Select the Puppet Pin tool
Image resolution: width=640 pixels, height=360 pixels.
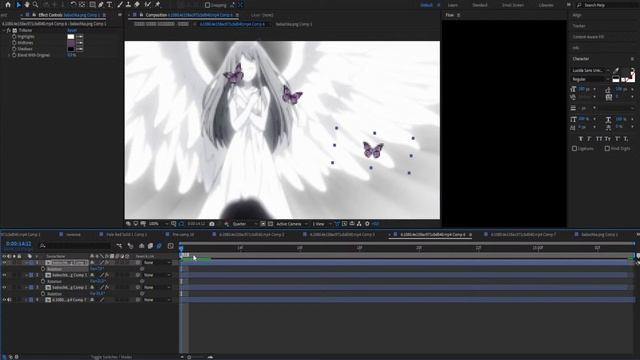(x=158, y=4)
